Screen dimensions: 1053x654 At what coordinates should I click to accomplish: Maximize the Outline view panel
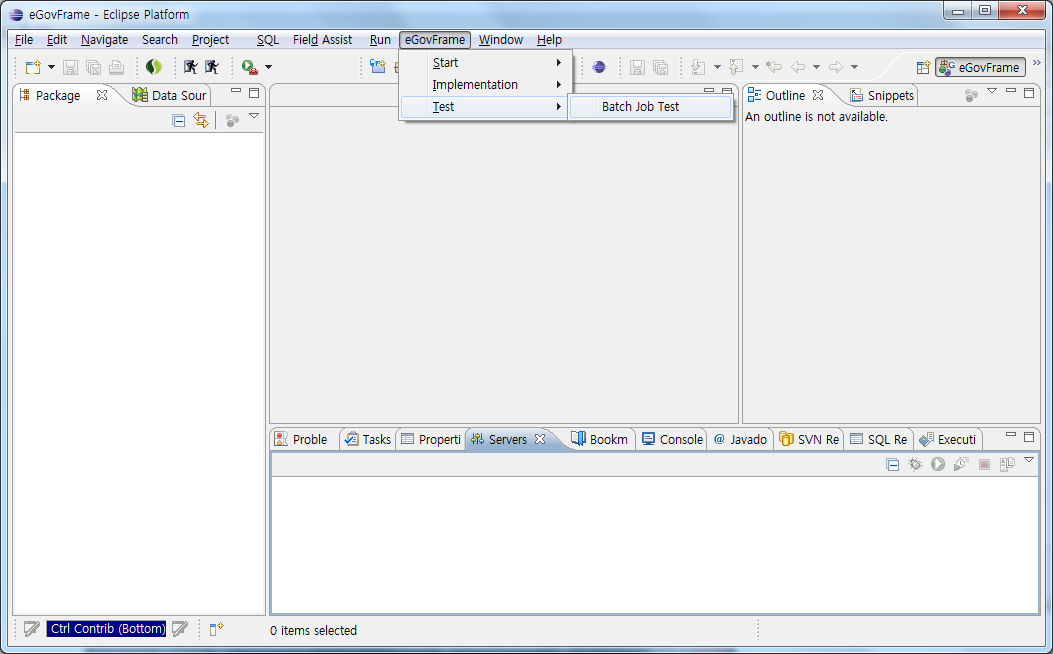1029,92
